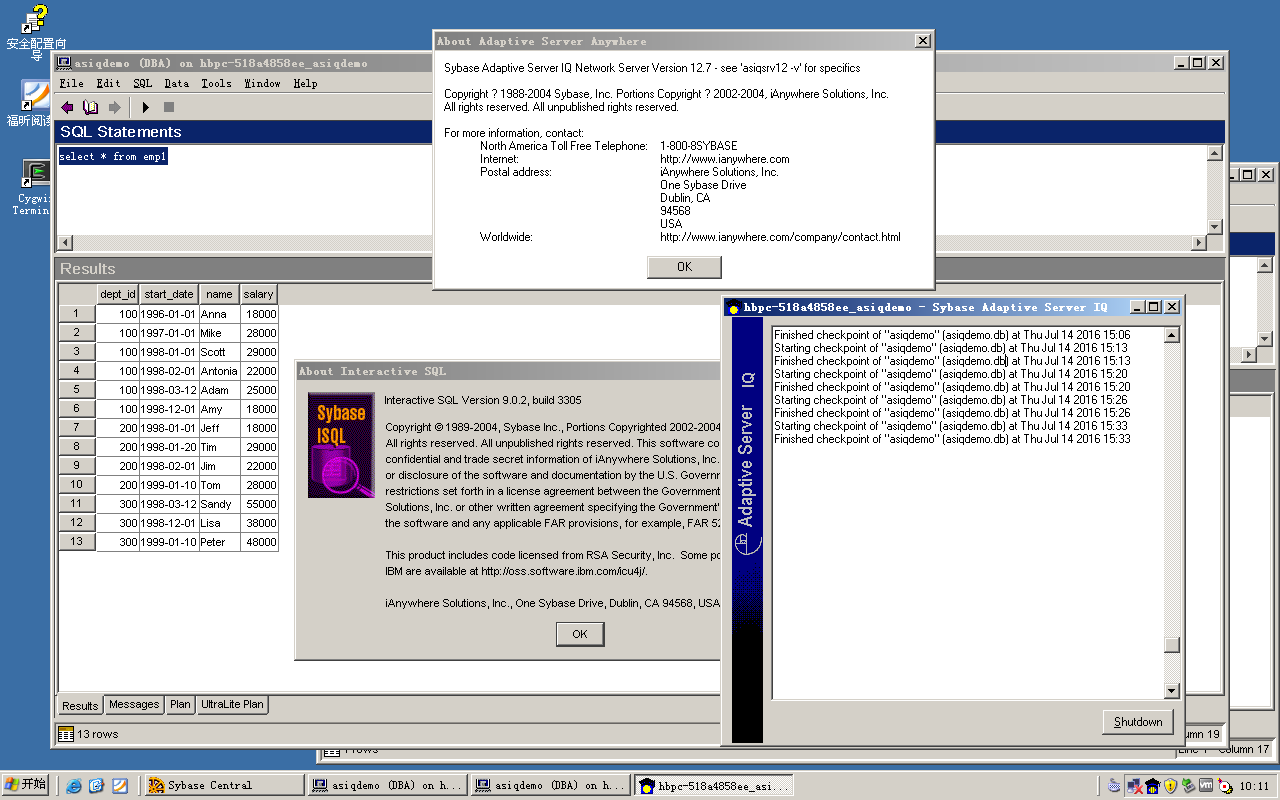Click the Interactive SQL window title-bar icon
This screenshot has width=1280, height=800.
(64, 63)
